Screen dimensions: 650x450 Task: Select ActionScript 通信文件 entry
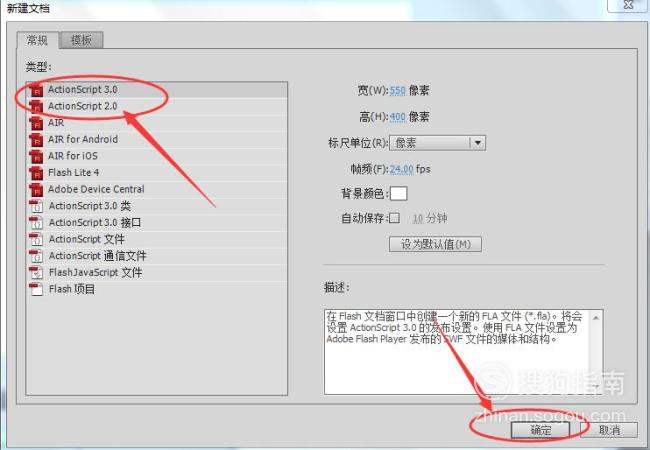(x=157, y=256)
